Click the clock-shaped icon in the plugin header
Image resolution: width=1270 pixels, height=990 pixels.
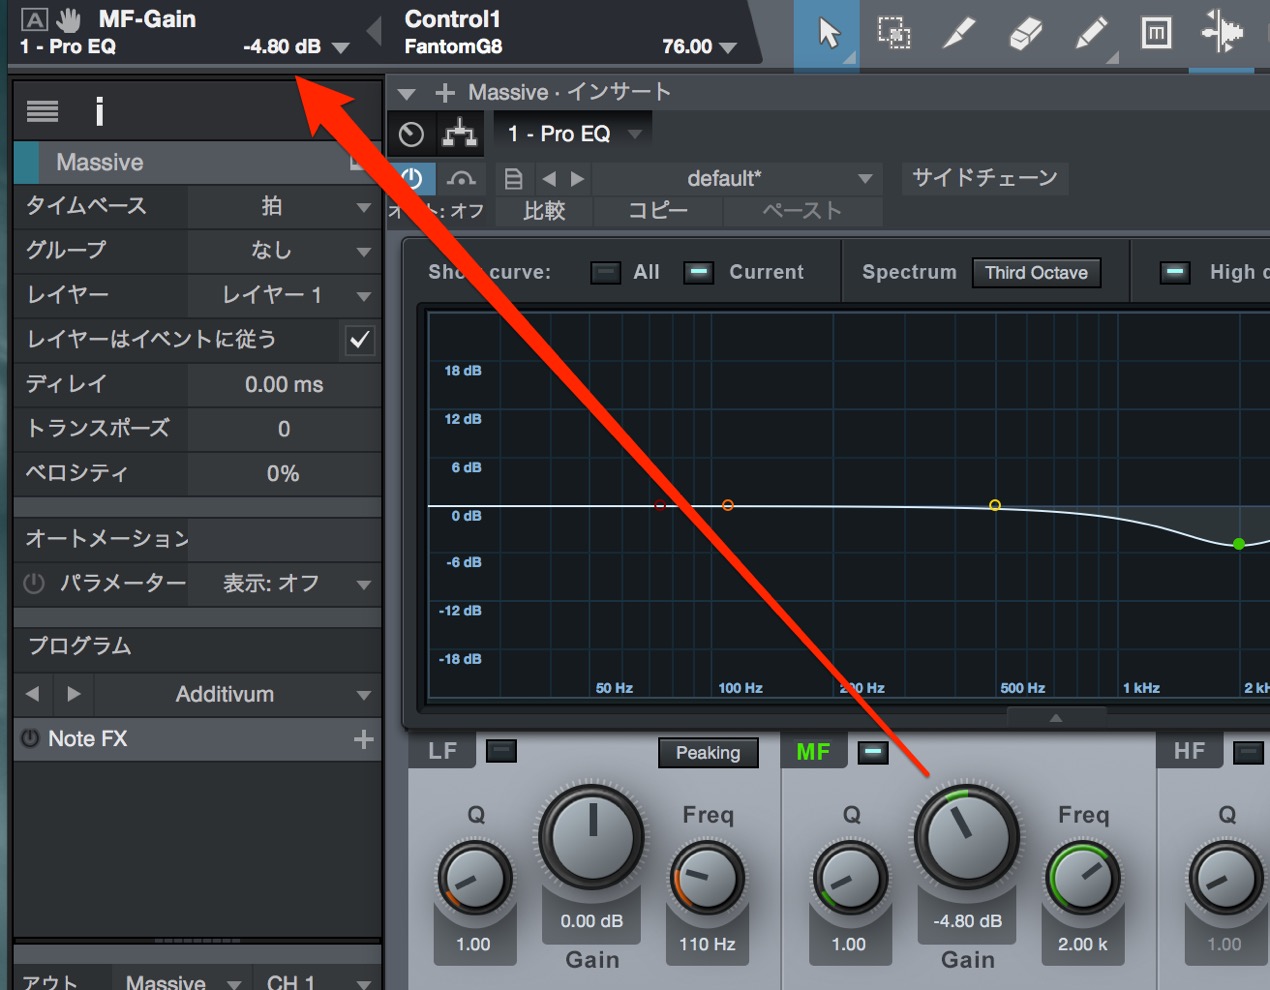(411, 134)
